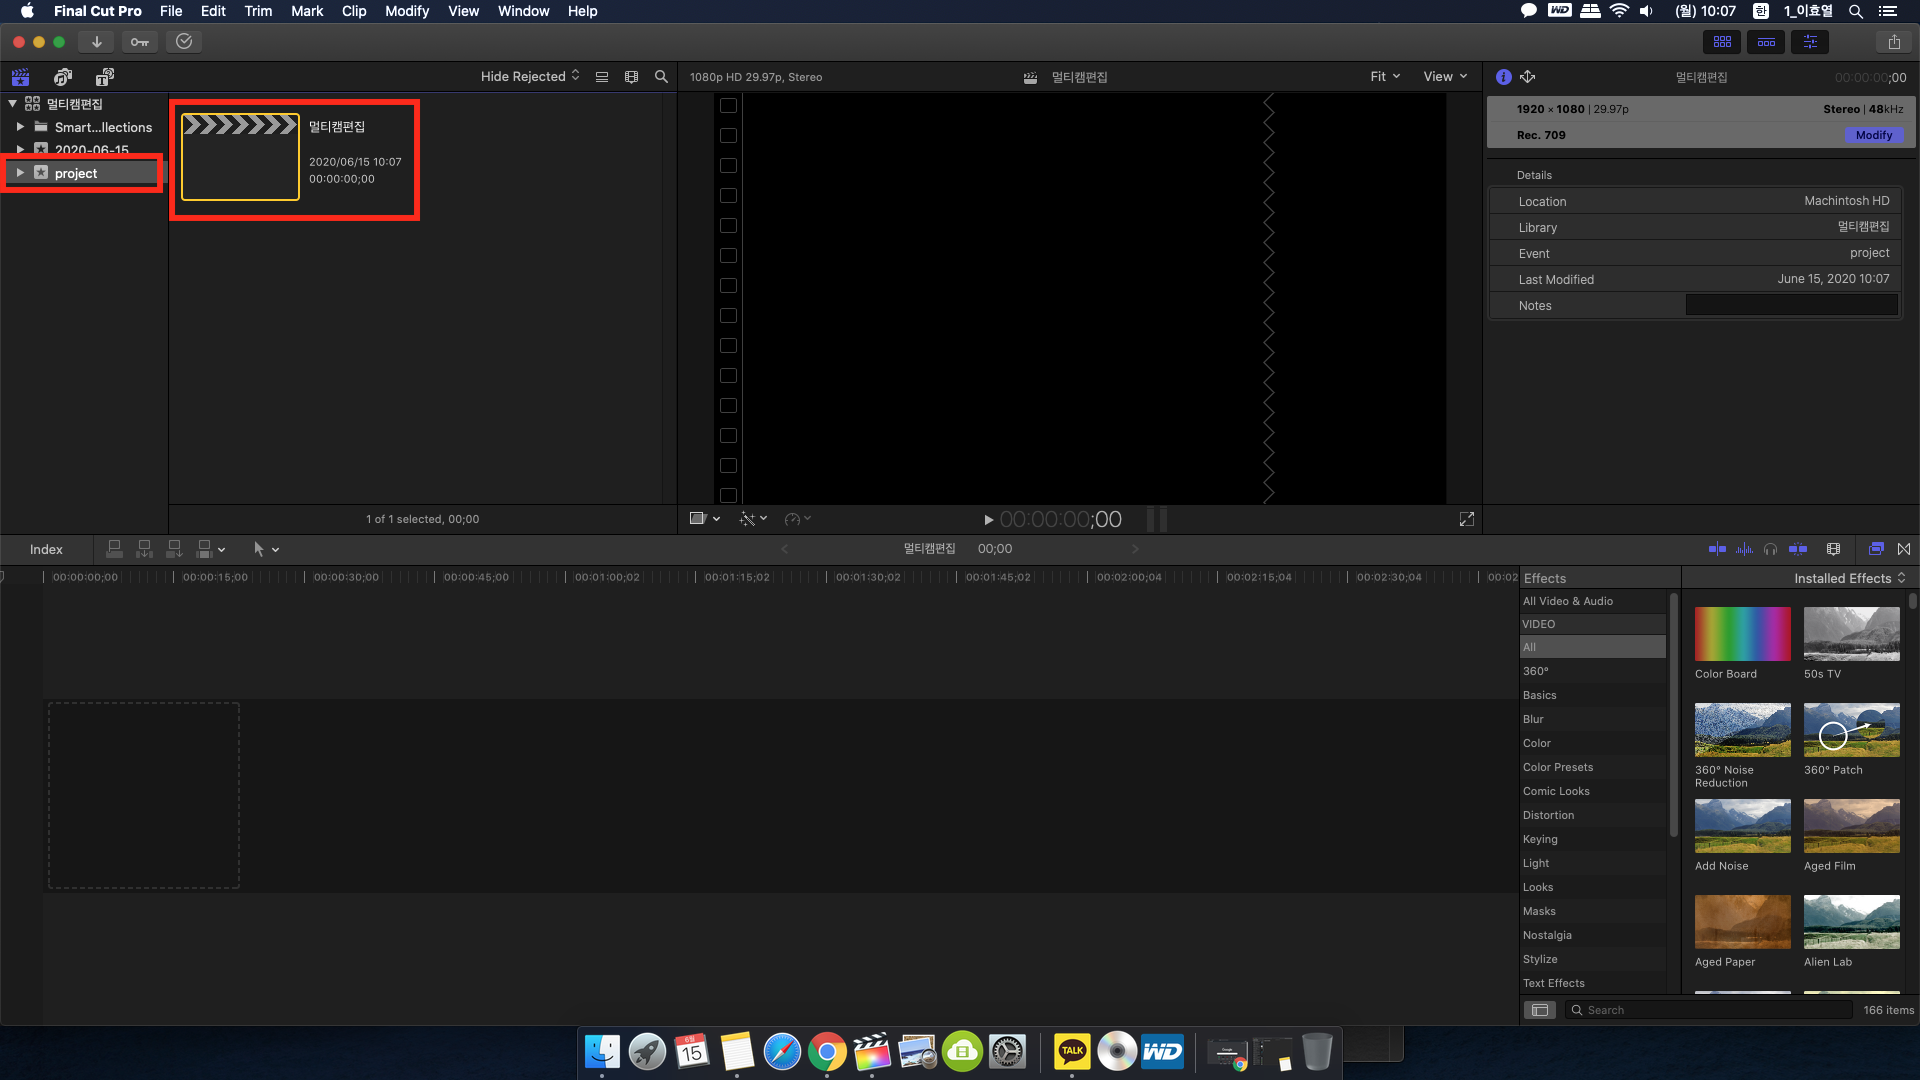Open the Photos and Audio sidebar

pos(63,77)
